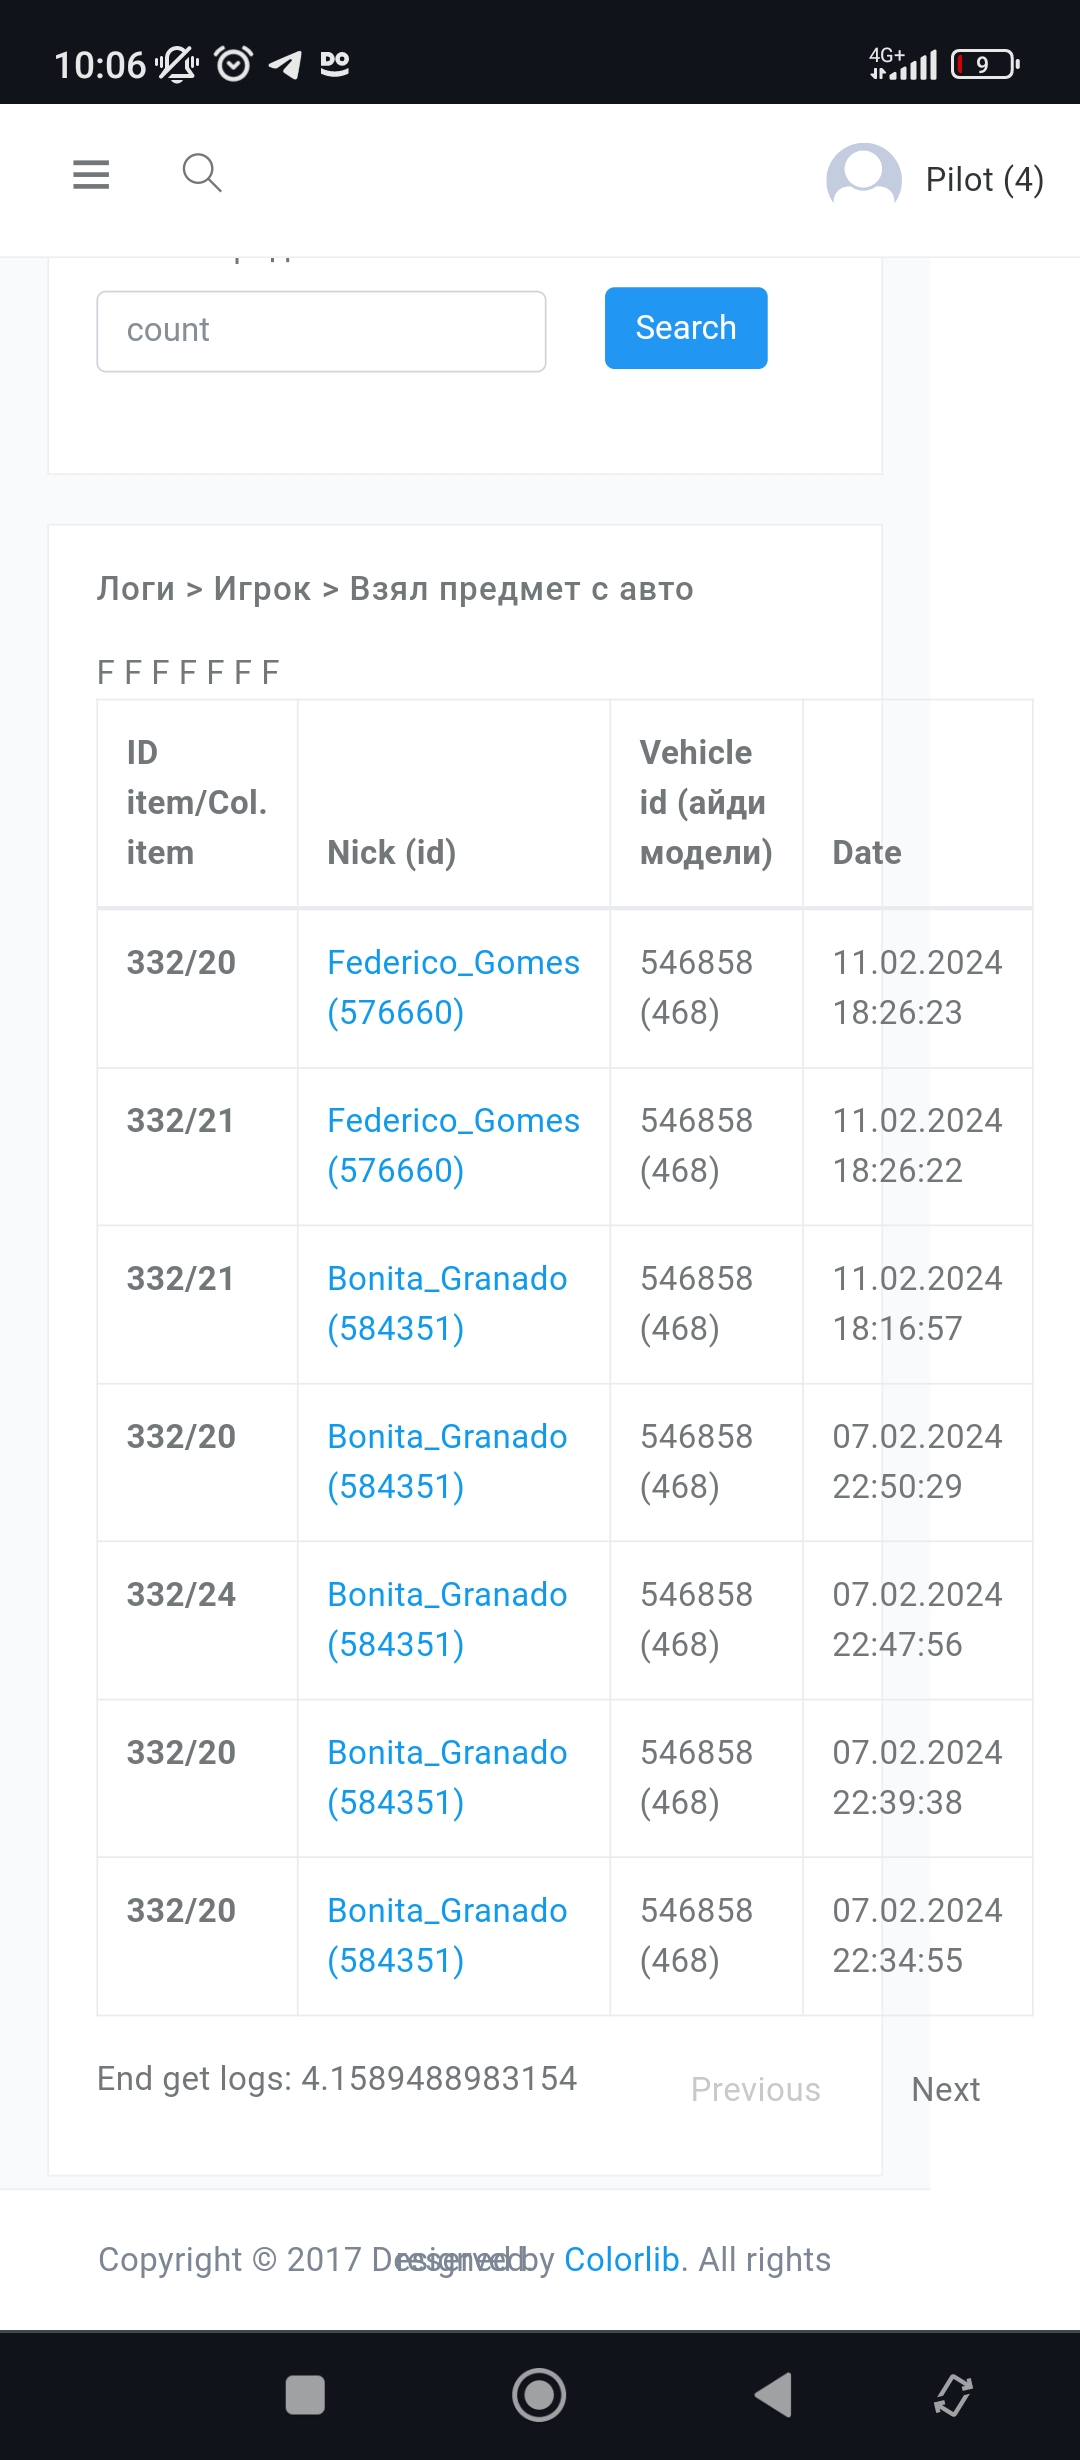Tap the search magnifier icon
Screen dimensions: 1080x2460
coord(201,173)
